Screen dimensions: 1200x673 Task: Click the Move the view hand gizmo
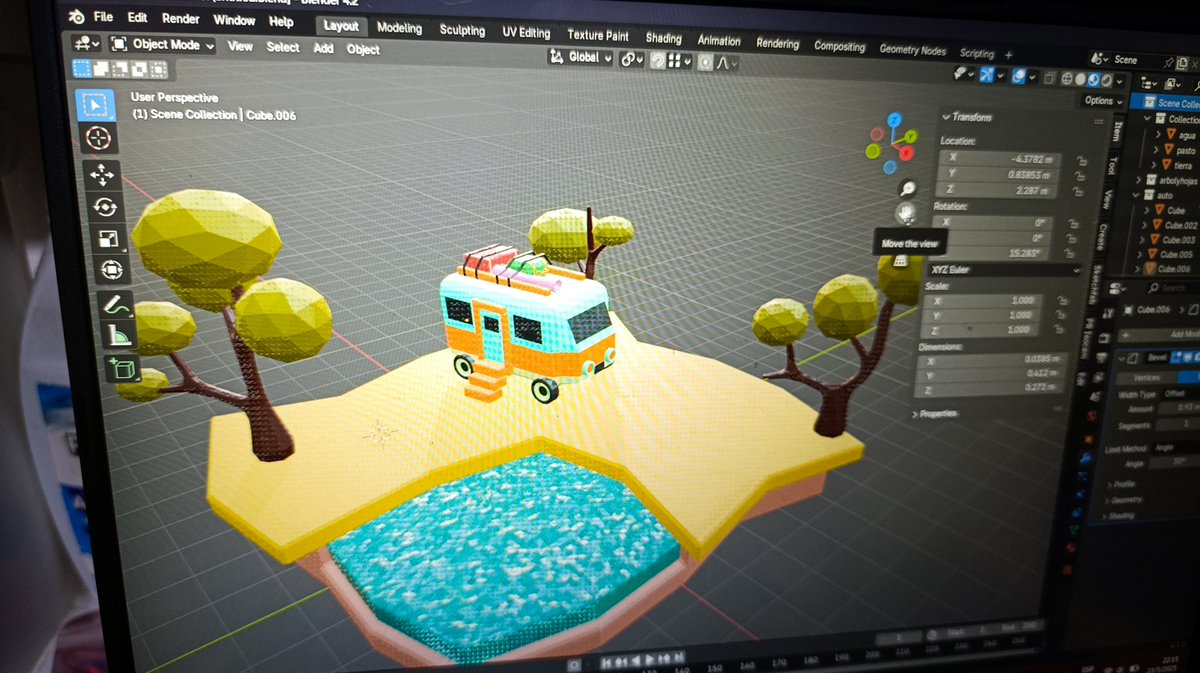[907, 212]
